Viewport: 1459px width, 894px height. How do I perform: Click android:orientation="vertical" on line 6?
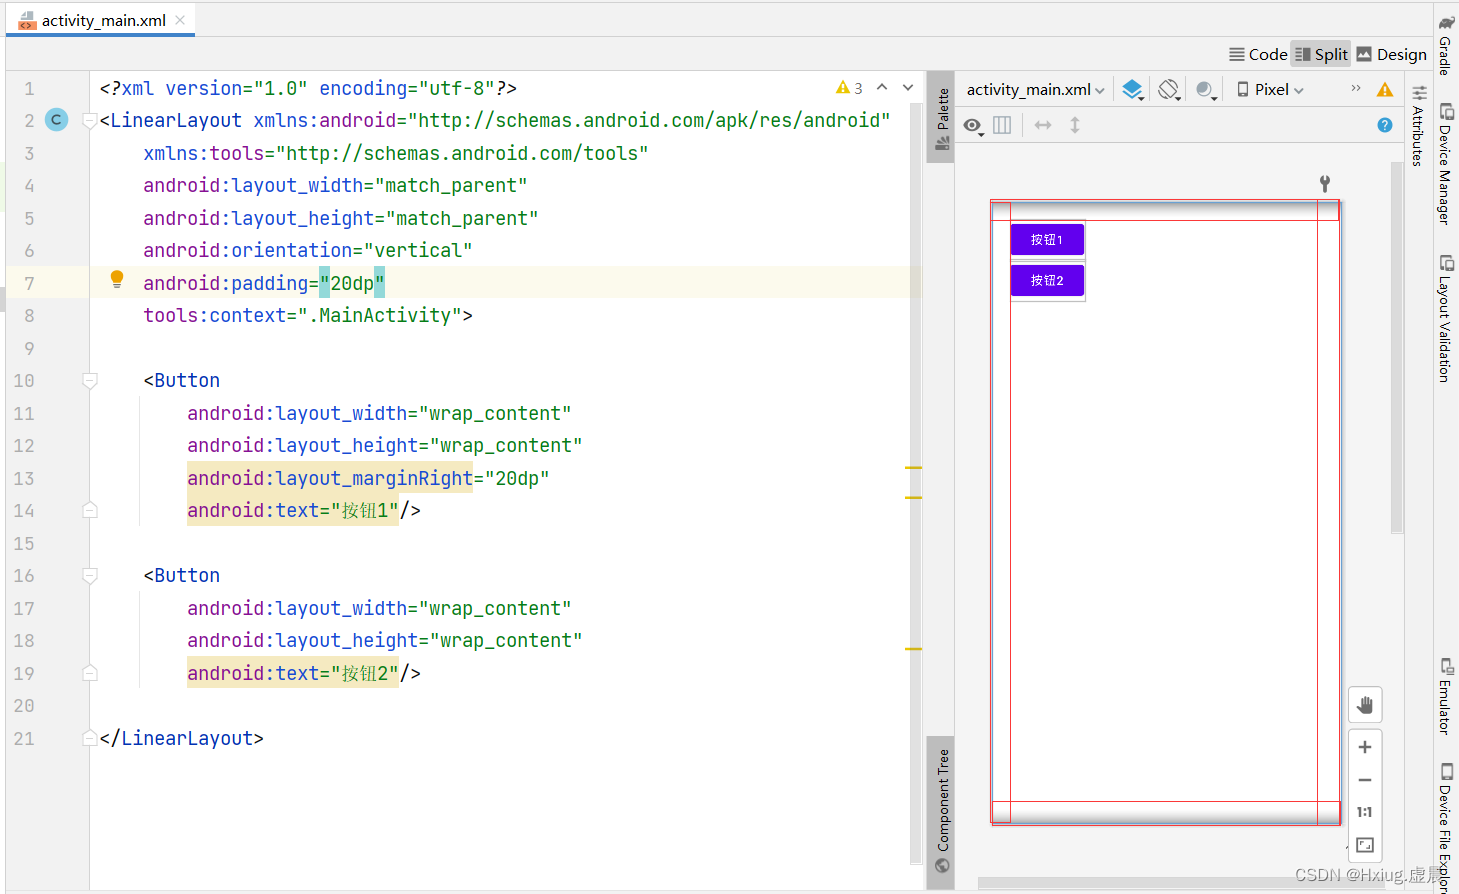(x=307, y=250)
